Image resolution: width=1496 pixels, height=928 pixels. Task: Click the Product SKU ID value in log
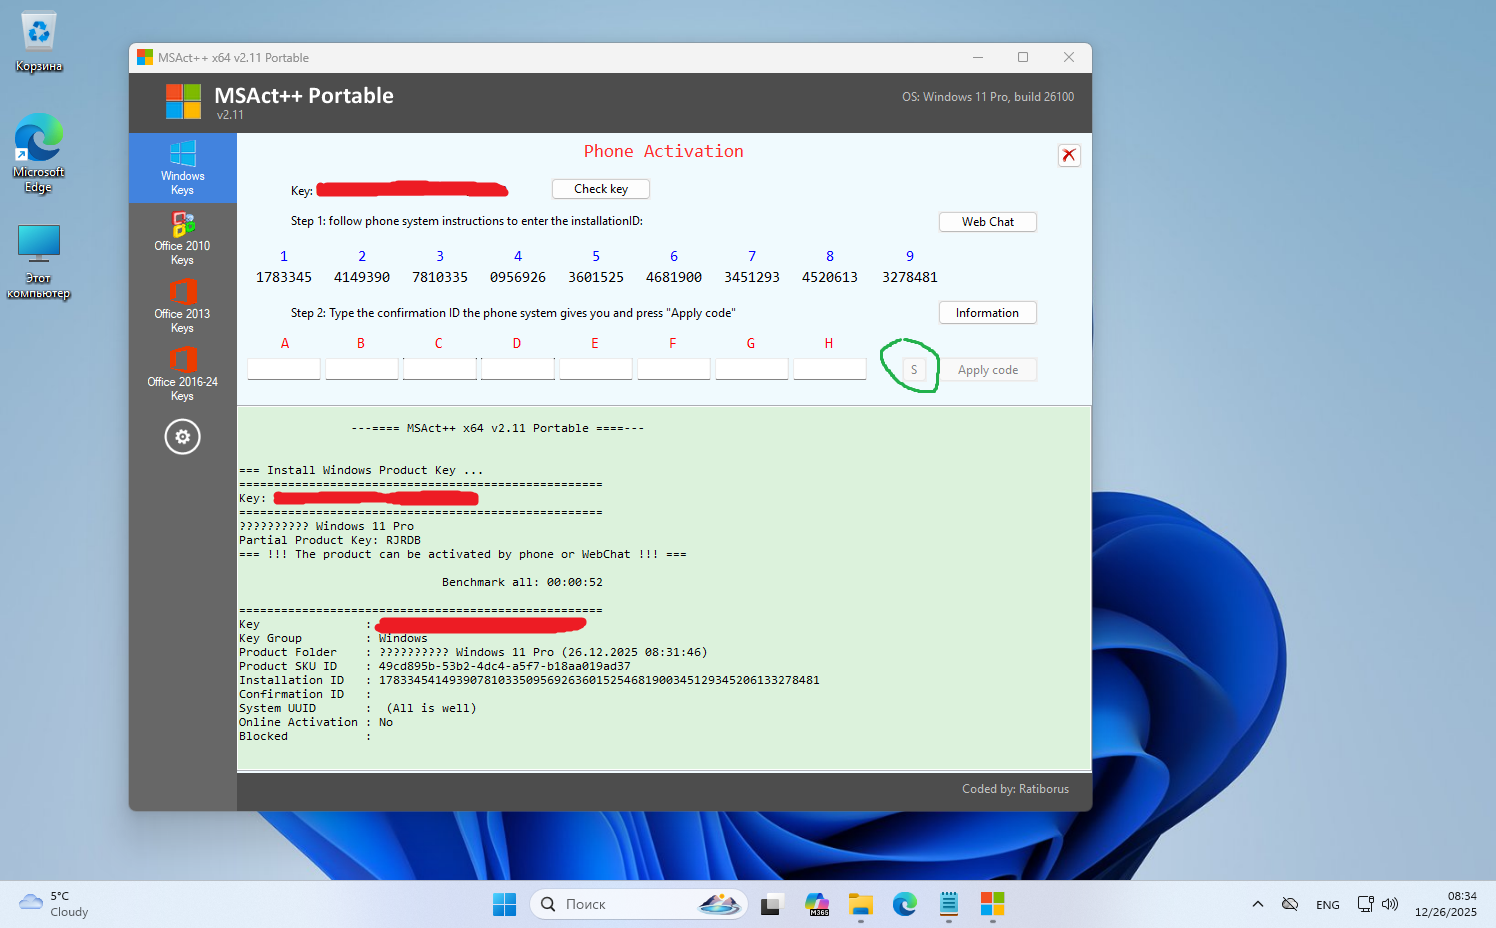pos(504,666)
